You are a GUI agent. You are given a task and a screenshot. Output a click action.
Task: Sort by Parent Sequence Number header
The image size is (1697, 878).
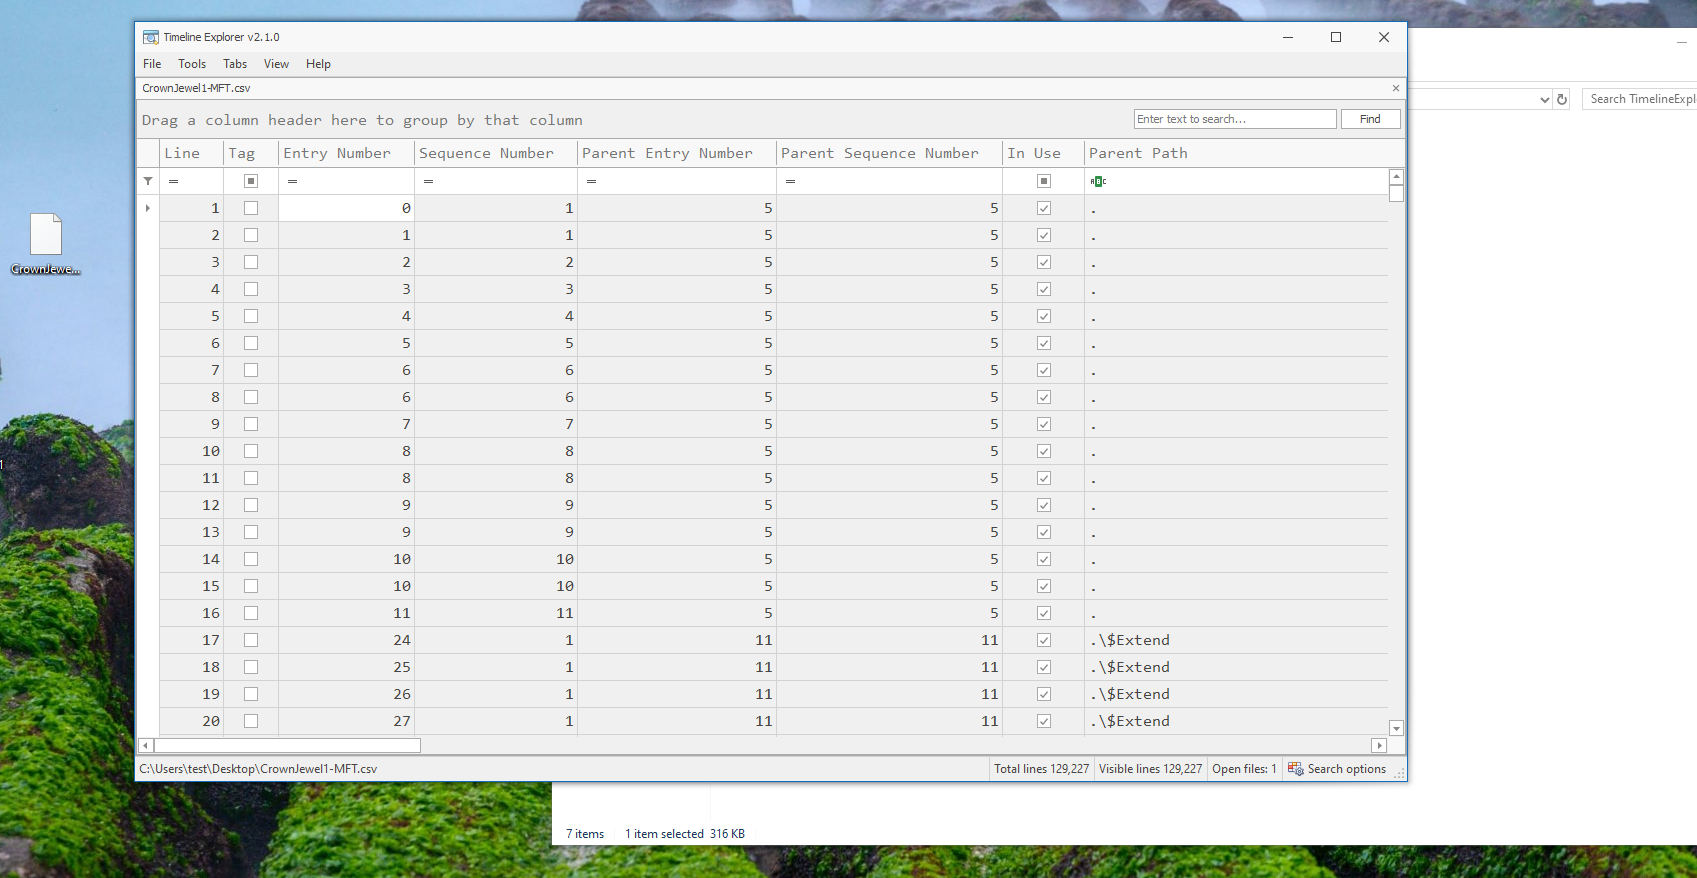click(x=889, y=153)
